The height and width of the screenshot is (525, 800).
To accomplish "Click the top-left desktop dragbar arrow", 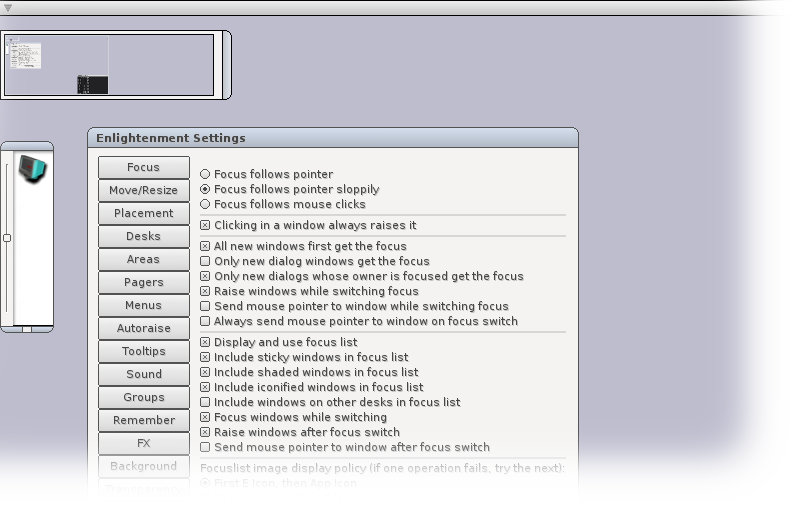I will 8,8.
